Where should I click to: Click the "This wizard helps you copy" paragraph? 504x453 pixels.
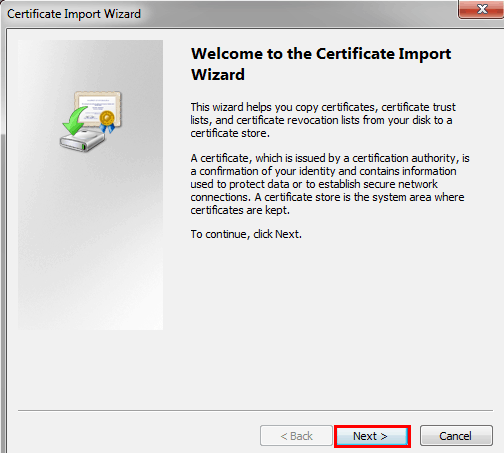click(323, 120)
